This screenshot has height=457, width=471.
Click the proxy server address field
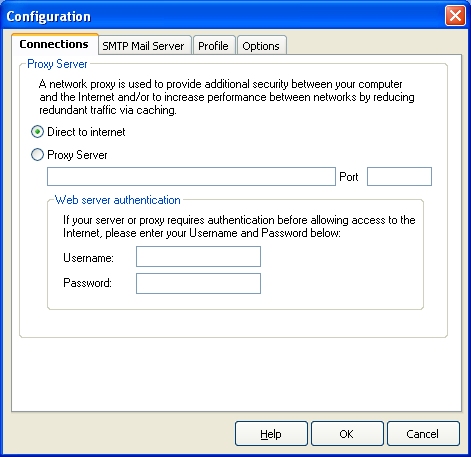point(191,176)
